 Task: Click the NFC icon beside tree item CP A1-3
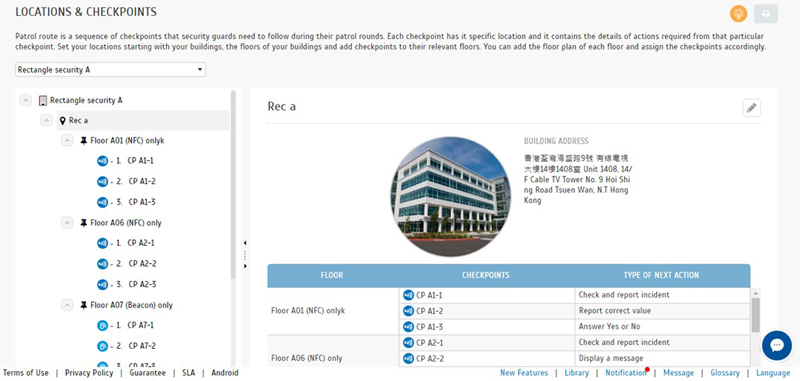(x=103, y=202)
